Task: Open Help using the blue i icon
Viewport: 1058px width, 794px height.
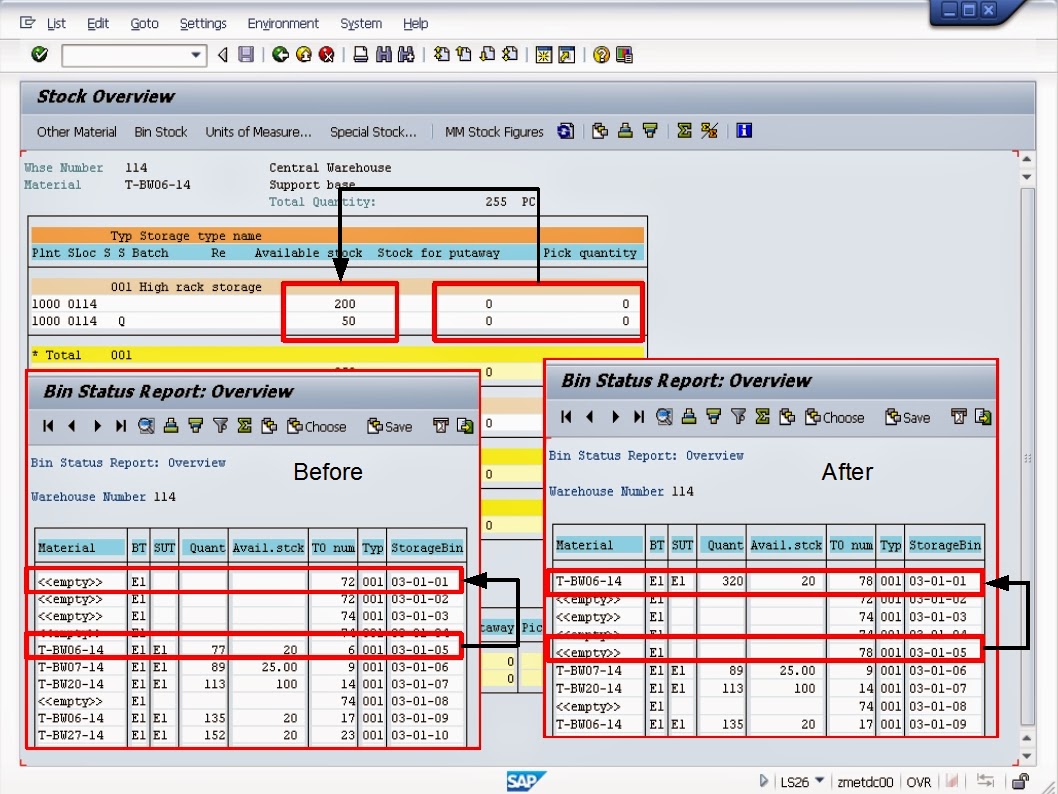Action: [745, 131]
